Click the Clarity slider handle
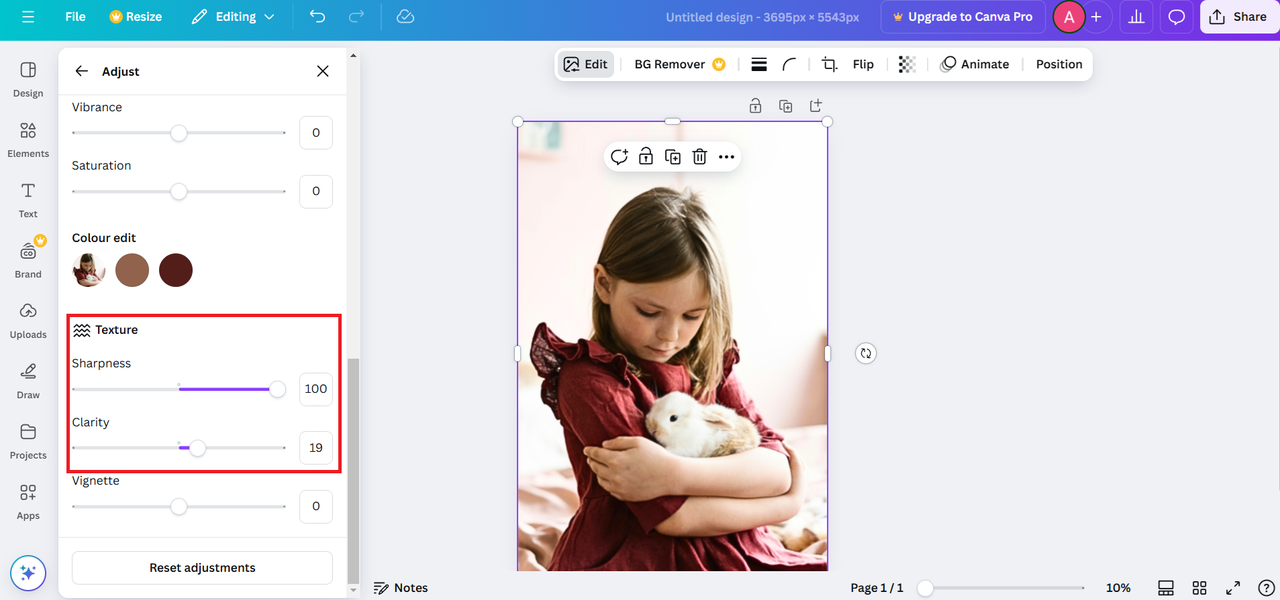The image size is (1280, 600). coord(198,448)
